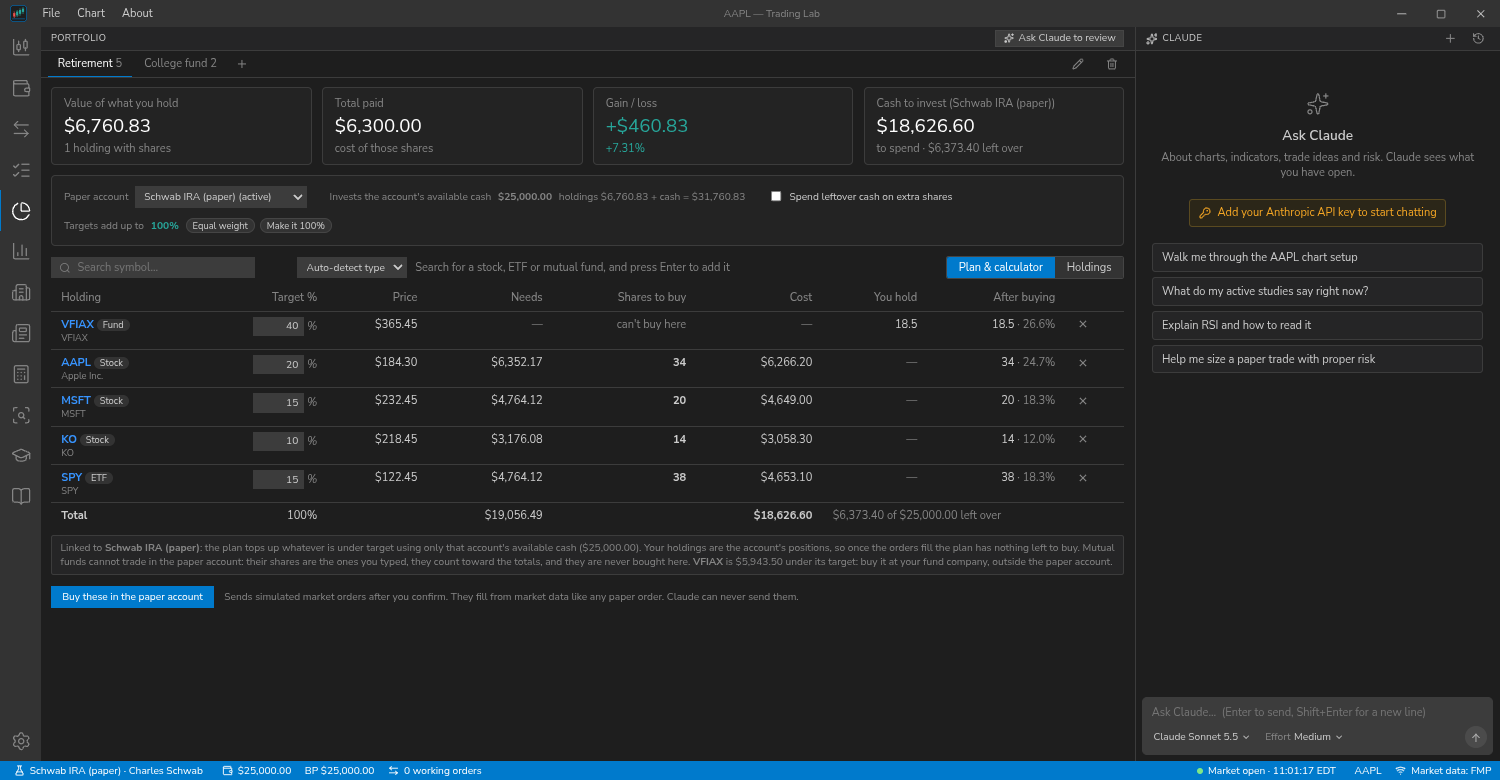
Task: Click Market data: FMP in status bar
Action: 1443,771
